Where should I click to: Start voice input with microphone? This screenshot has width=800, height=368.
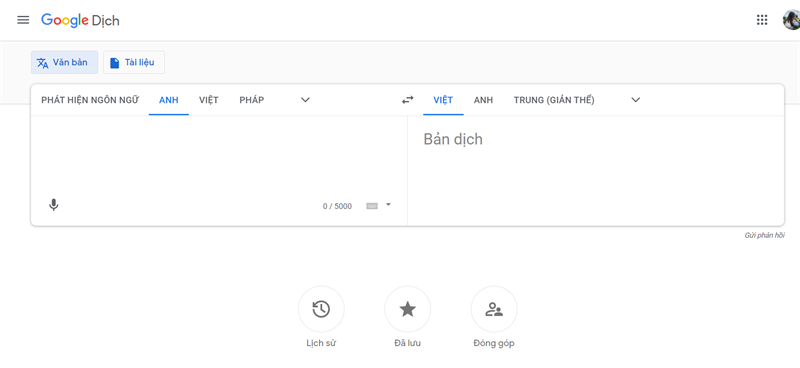pos(54,205)
